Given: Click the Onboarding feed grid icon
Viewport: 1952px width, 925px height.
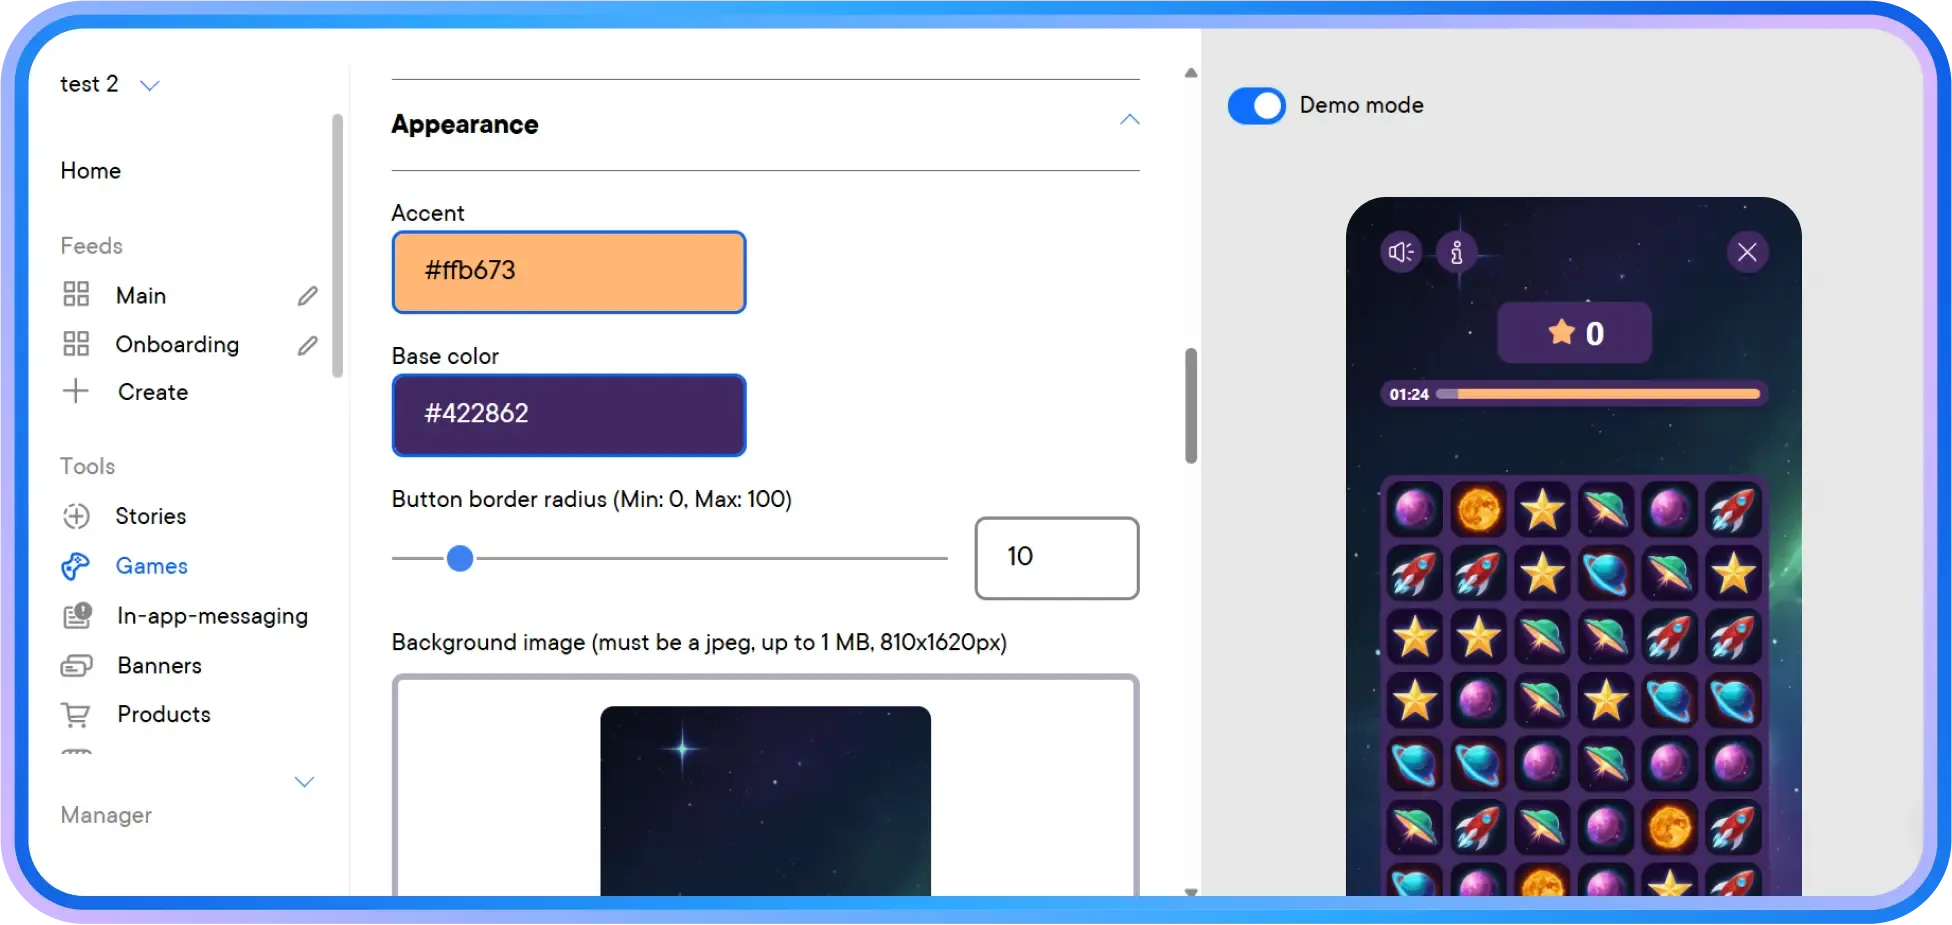Looking at the screenshot, I should point(76,344).
